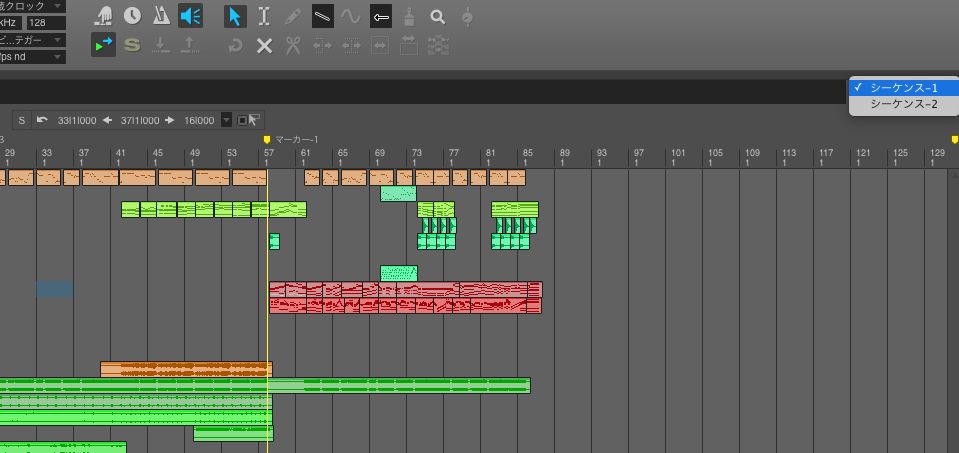Toggle the metronome click

(x=161, y=16)
